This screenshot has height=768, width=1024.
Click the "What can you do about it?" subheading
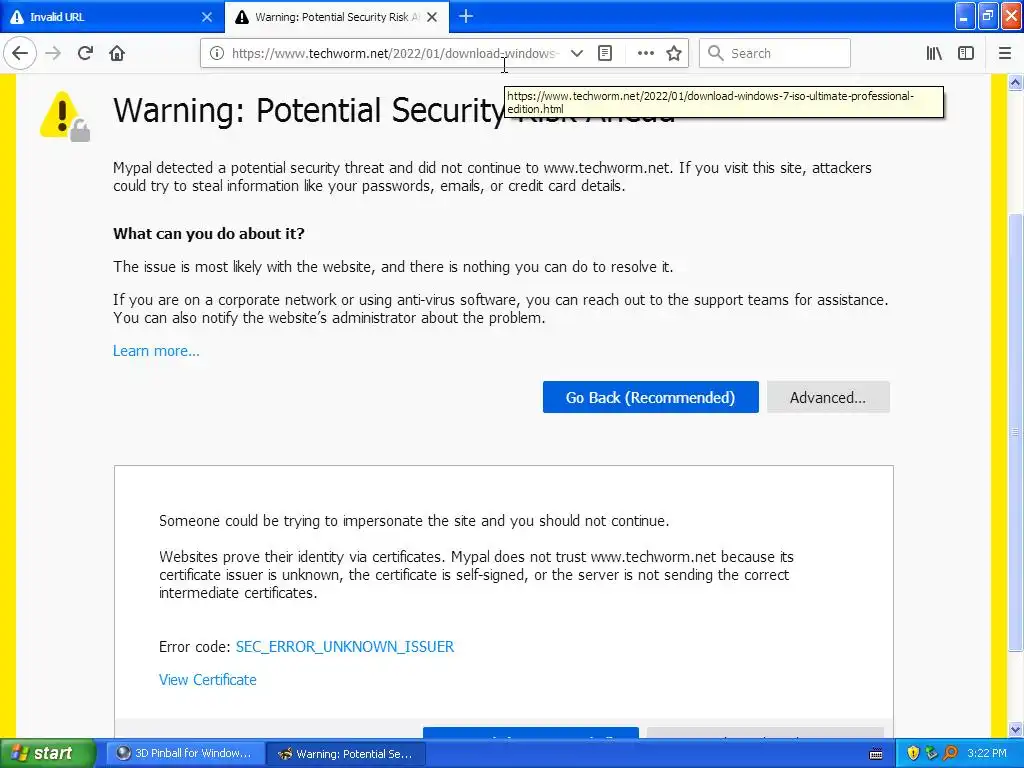tap(209, 234)
